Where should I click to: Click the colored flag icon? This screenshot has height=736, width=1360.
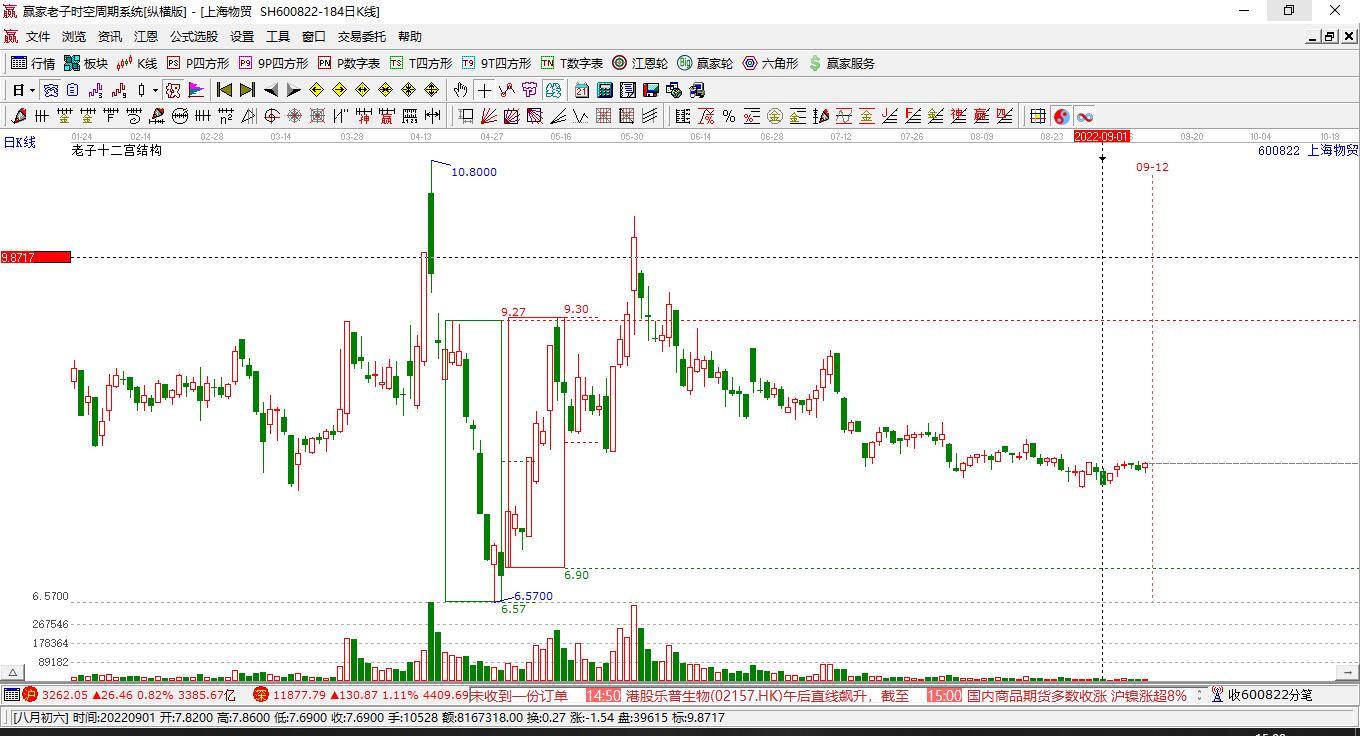197,90
